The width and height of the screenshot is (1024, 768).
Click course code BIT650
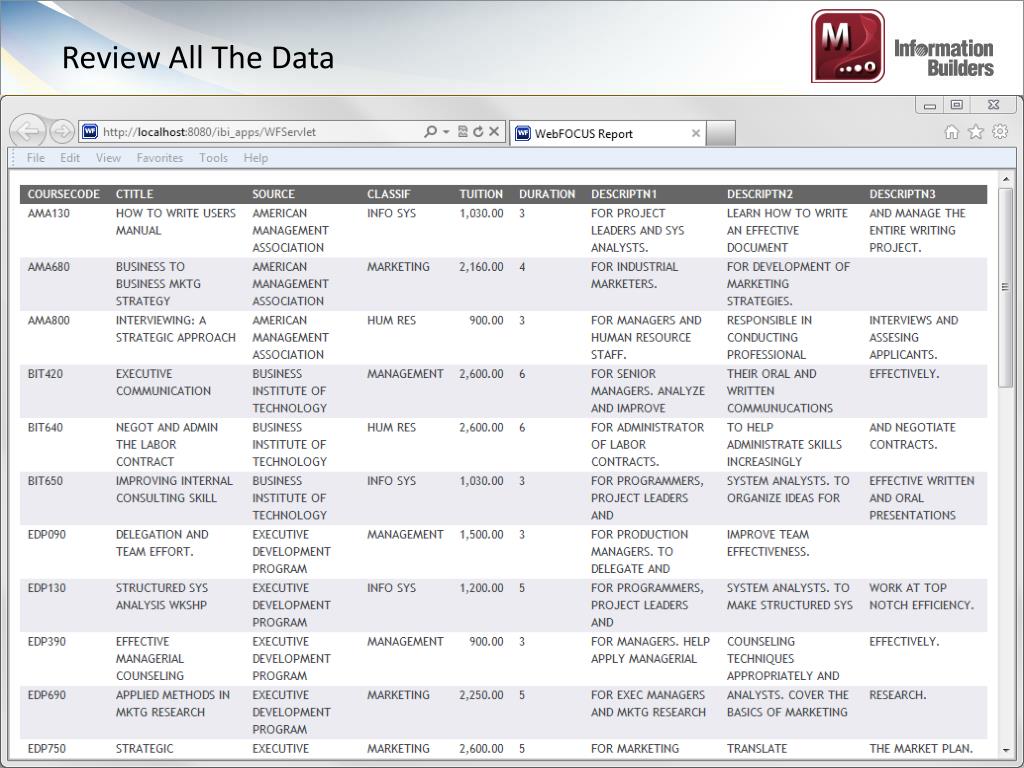tap(45, 481)
